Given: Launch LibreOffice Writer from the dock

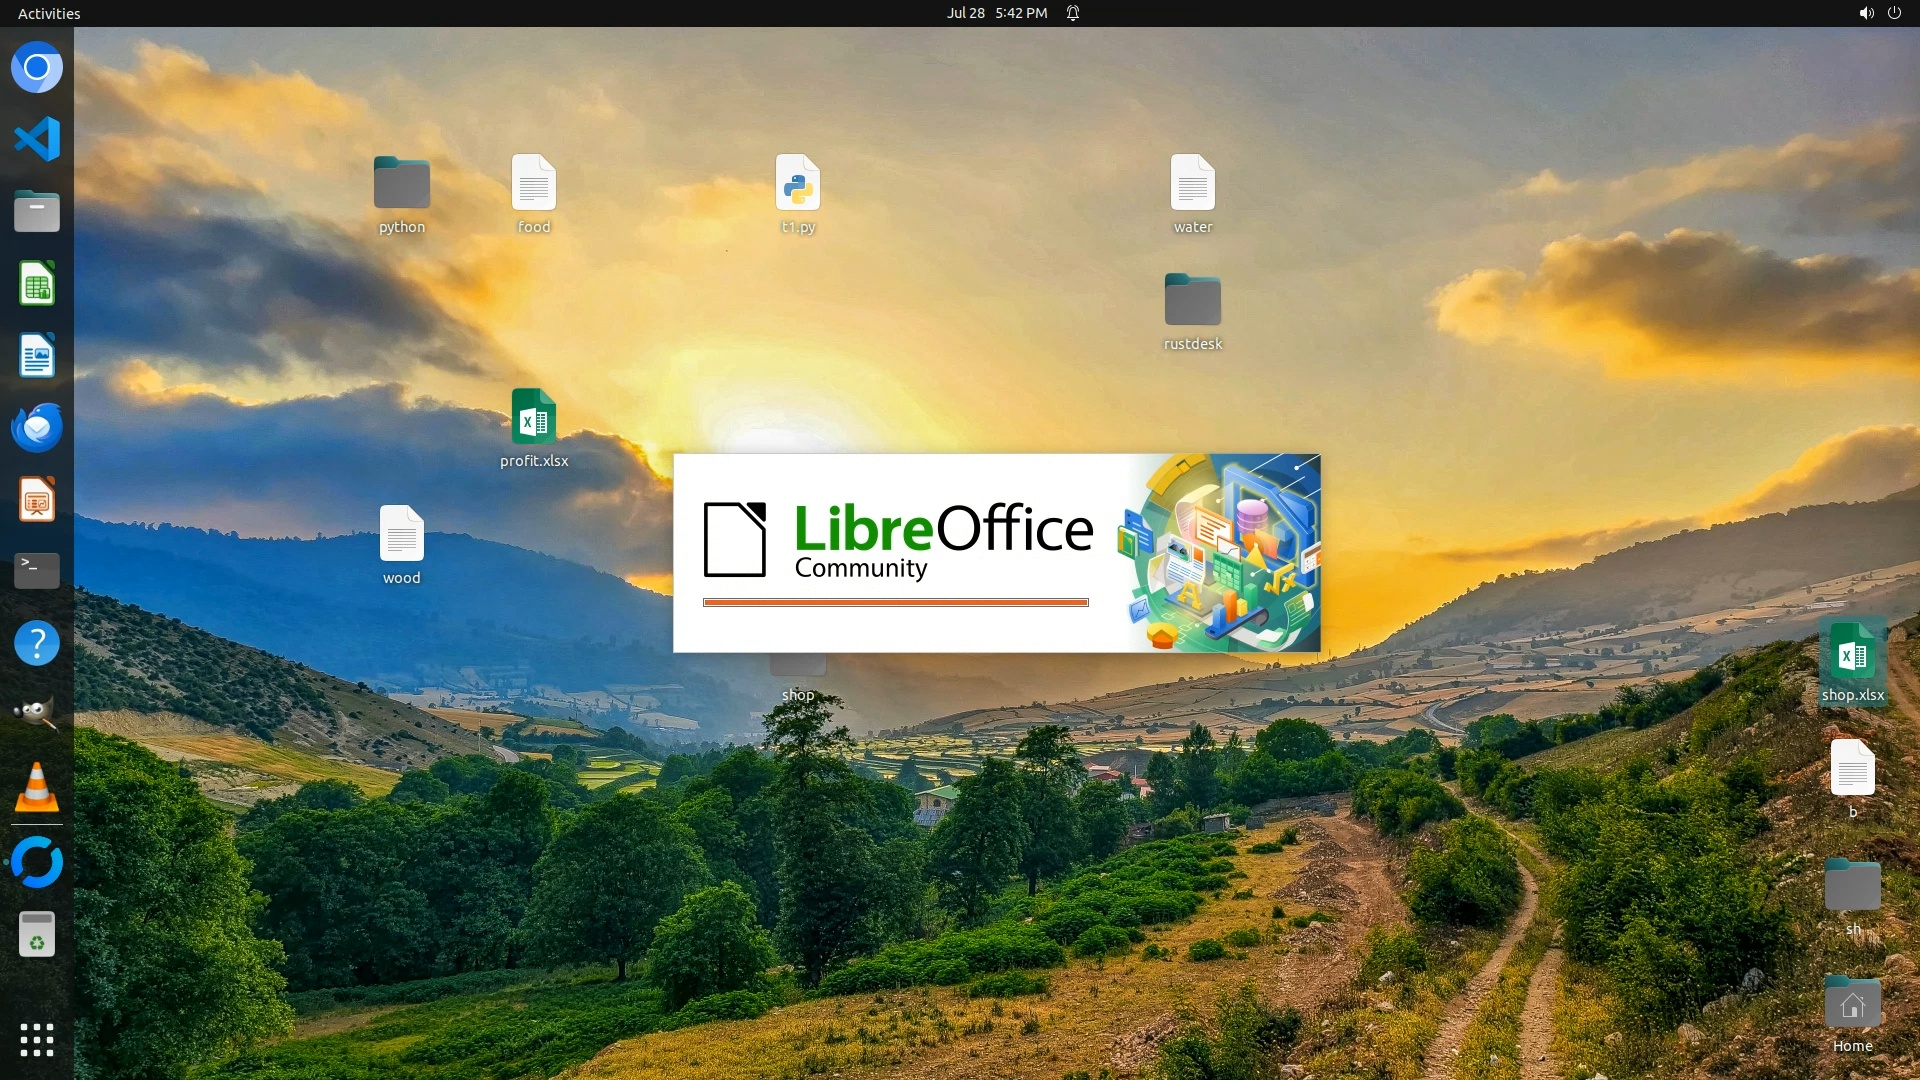Looking at the screenshot, I should 37,356.
